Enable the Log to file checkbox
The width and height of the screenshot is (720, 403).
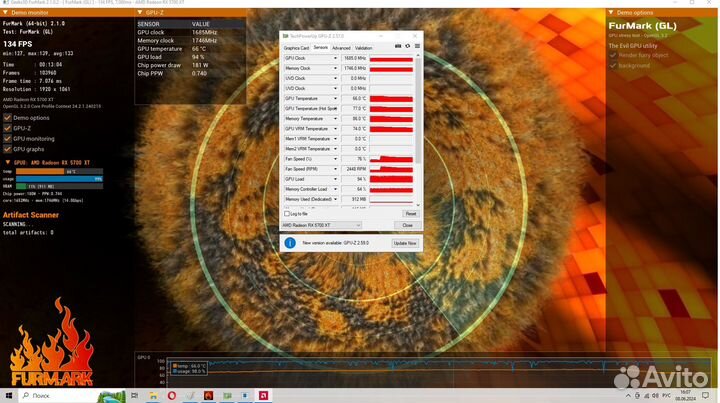[287, 213]
